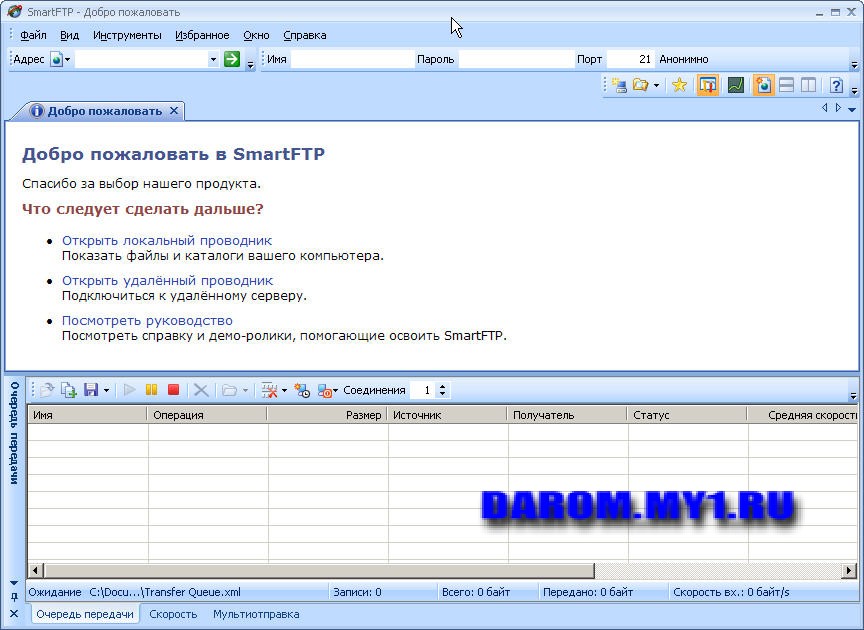Open the Избранное menu
This screenshot has width=864, height=630.
pyautogui.click(x=202, y=35)
